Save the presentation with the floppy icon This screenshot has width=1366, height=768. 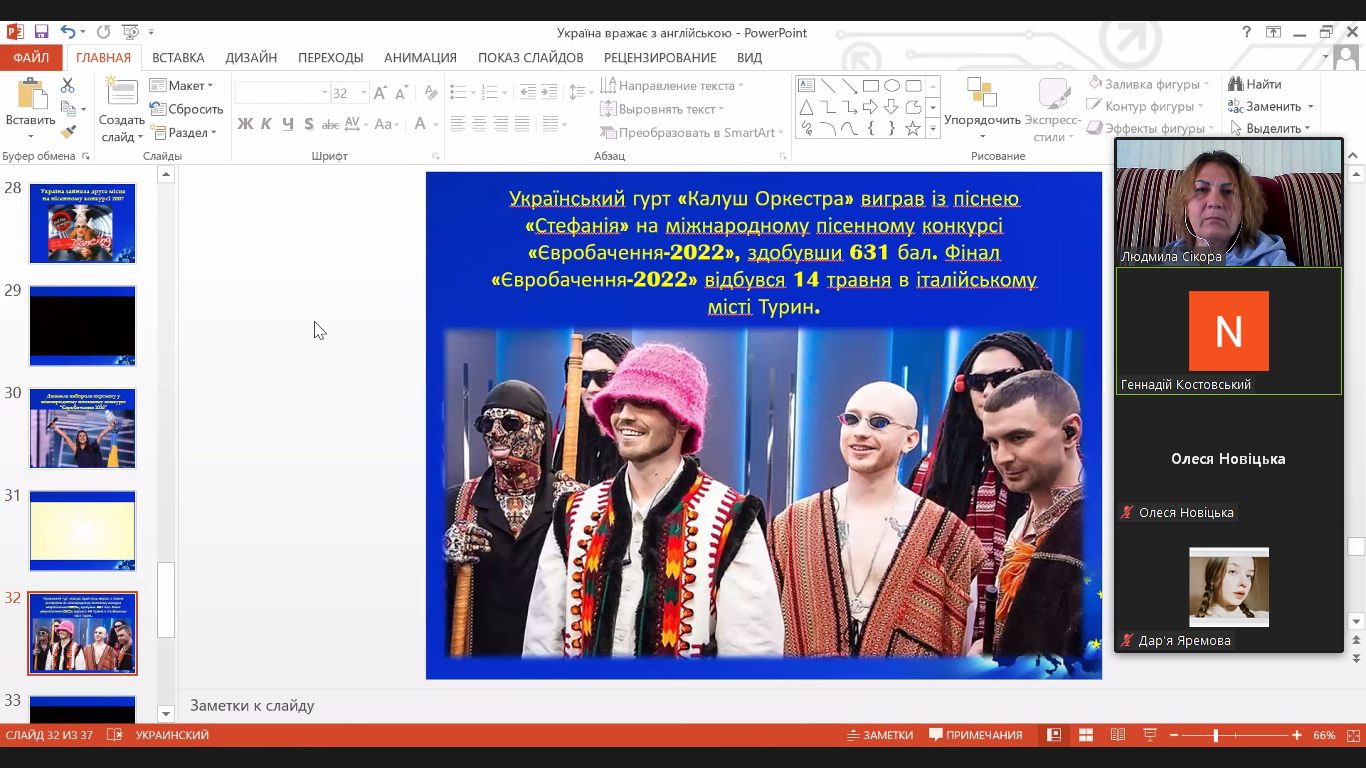41,32
